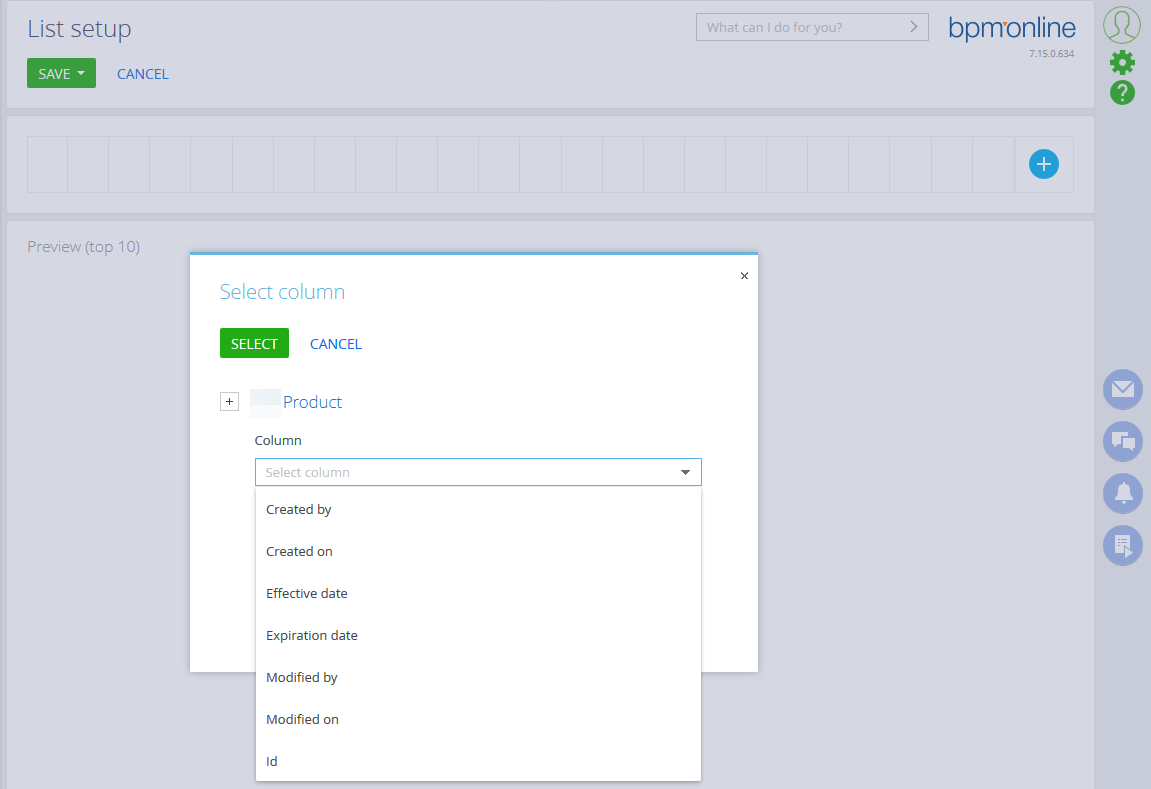Click the bpm'online logo

[1012, 29]
